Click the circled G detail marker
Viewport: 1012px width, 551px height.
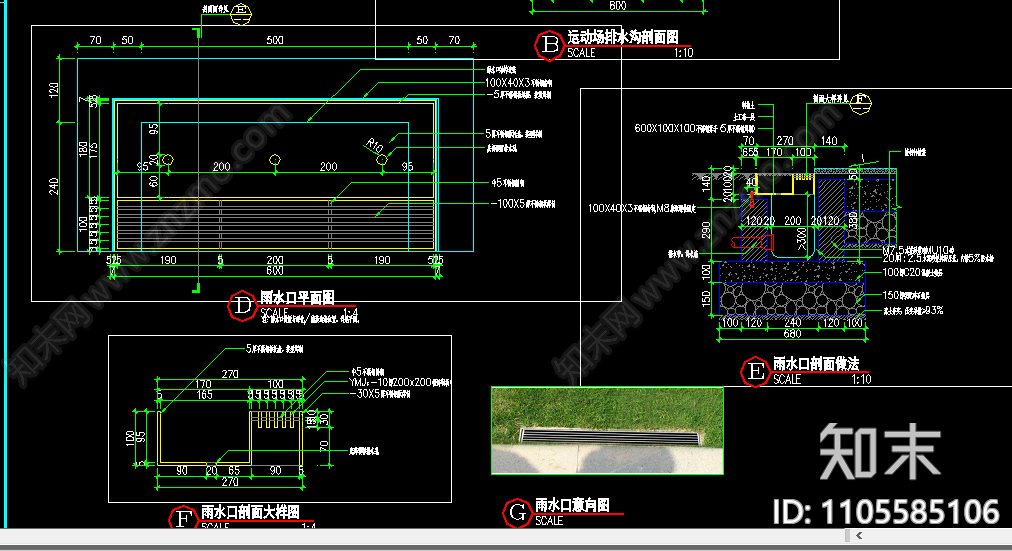(x=517, y=513)
